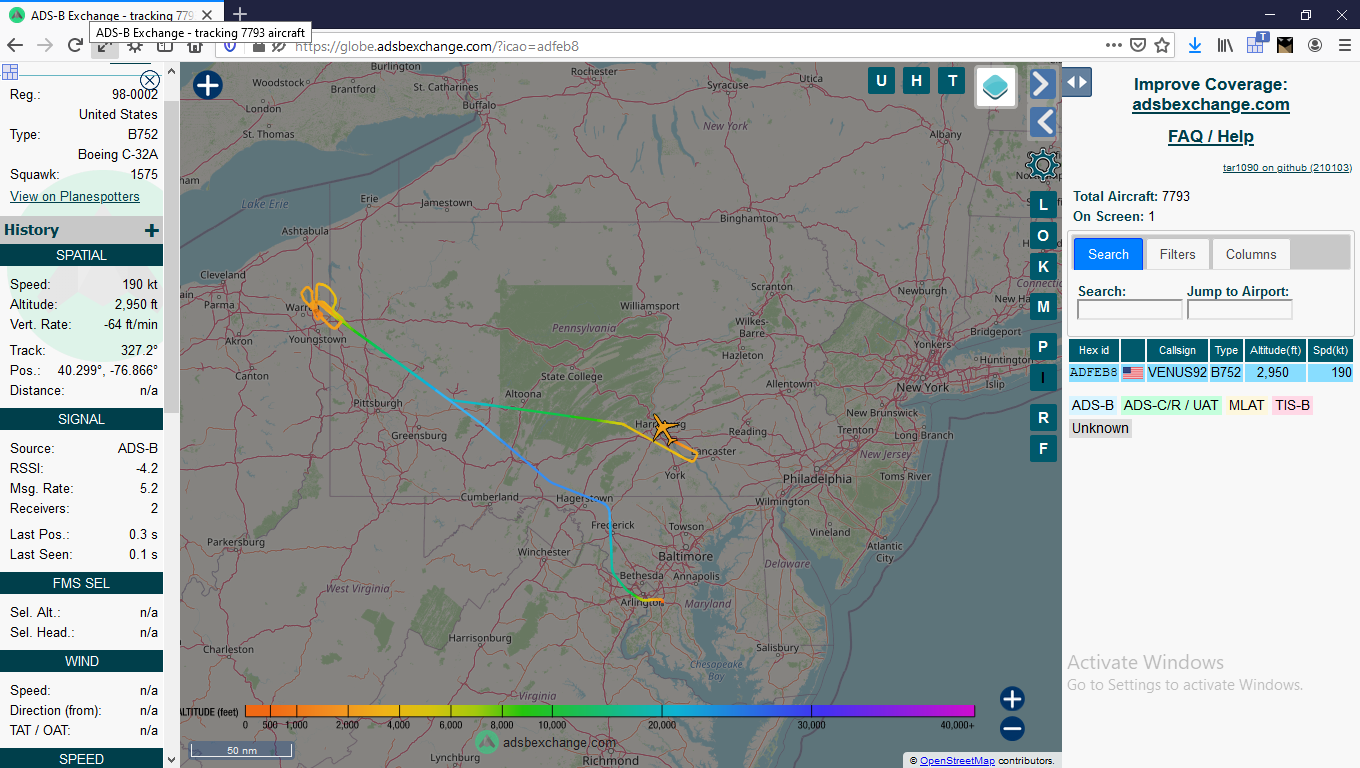Toggle the P map option button
Screen dimensions: 1360x768
click(1043, 347)
